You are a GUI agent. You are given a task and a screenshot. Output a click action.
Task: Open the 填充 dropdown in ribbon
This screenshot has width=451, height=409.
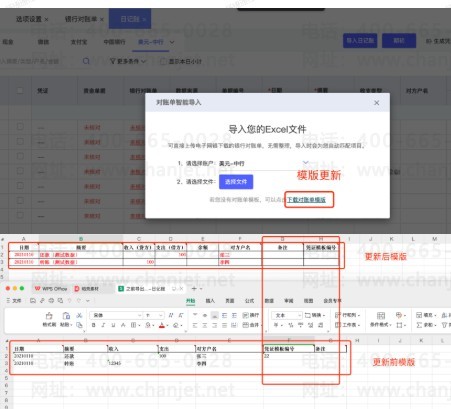click(426, 315)
